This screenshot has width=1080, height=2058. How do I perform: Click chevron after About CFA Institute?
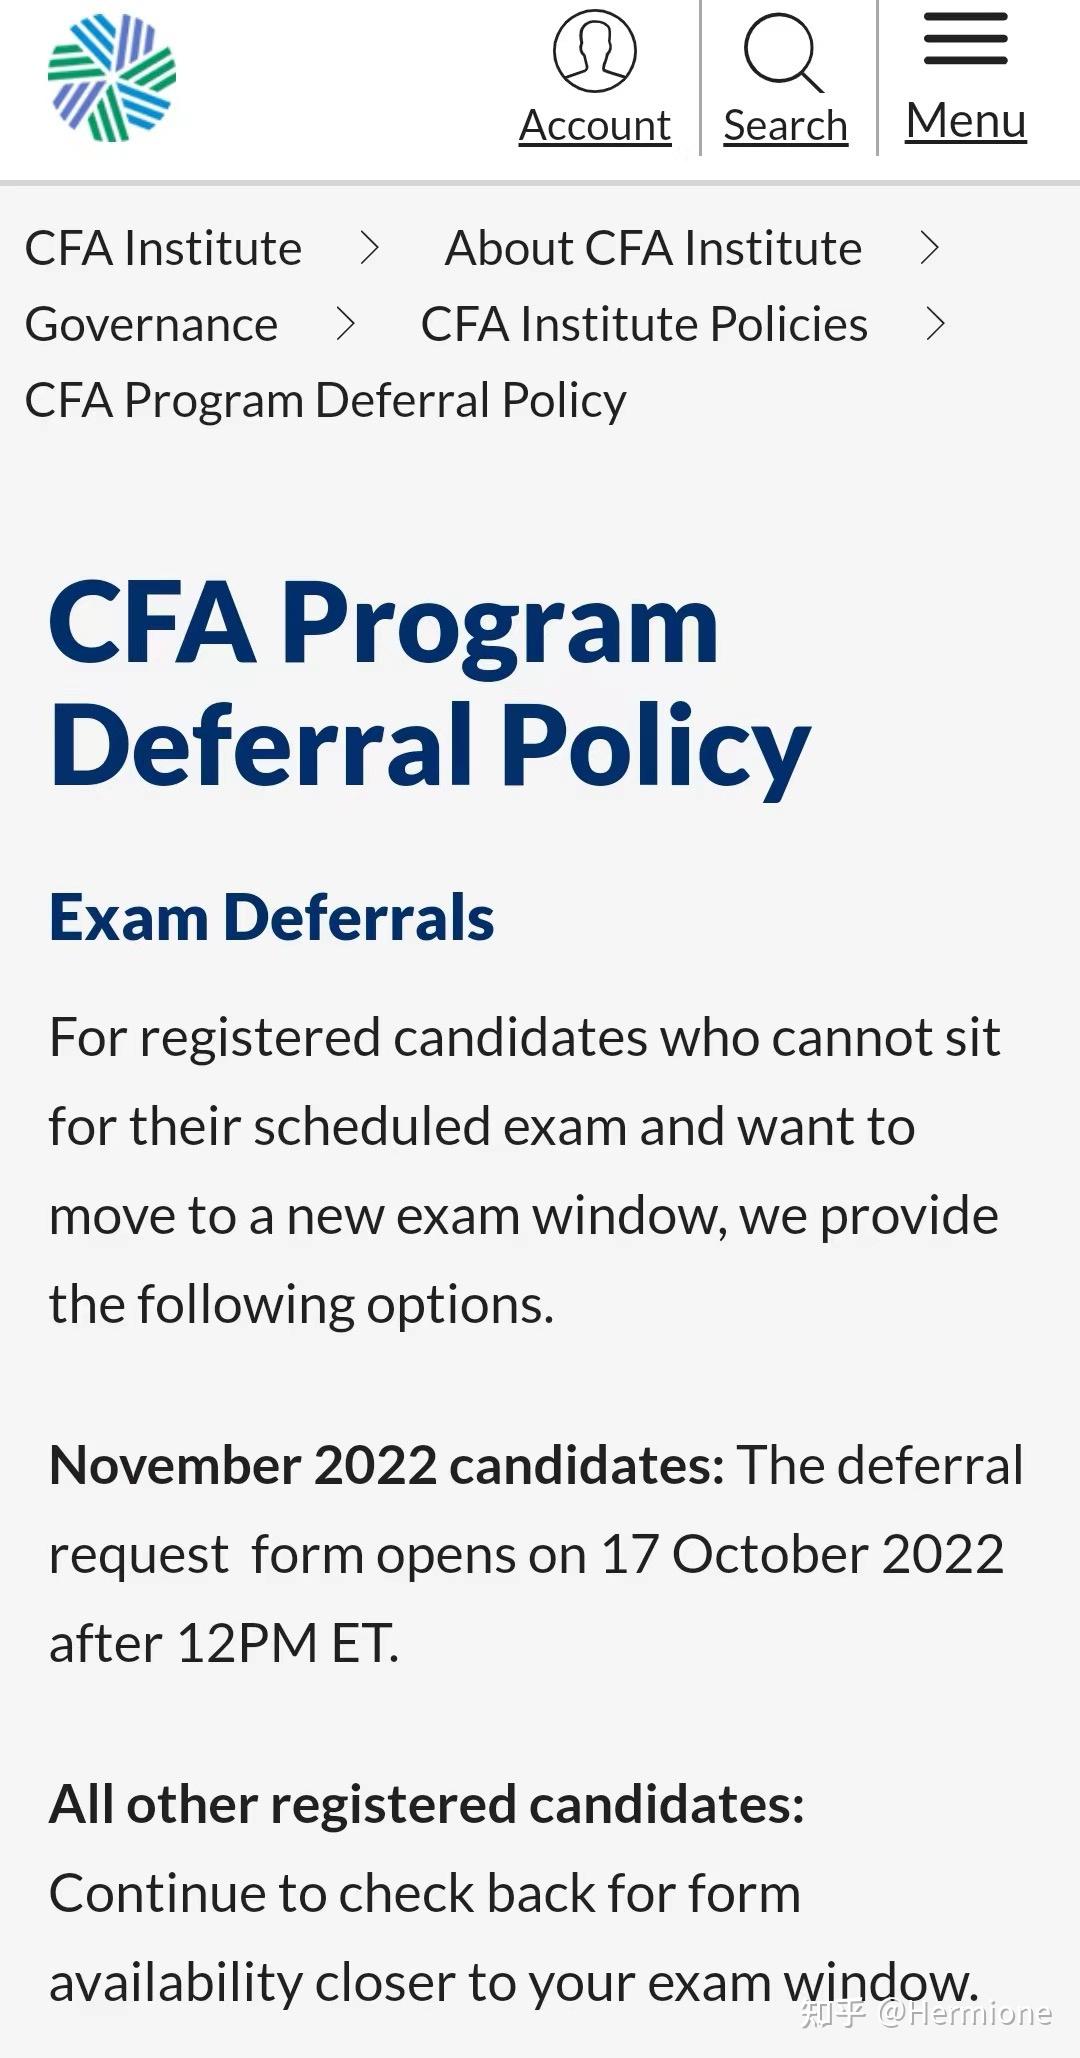coord(930,248)
